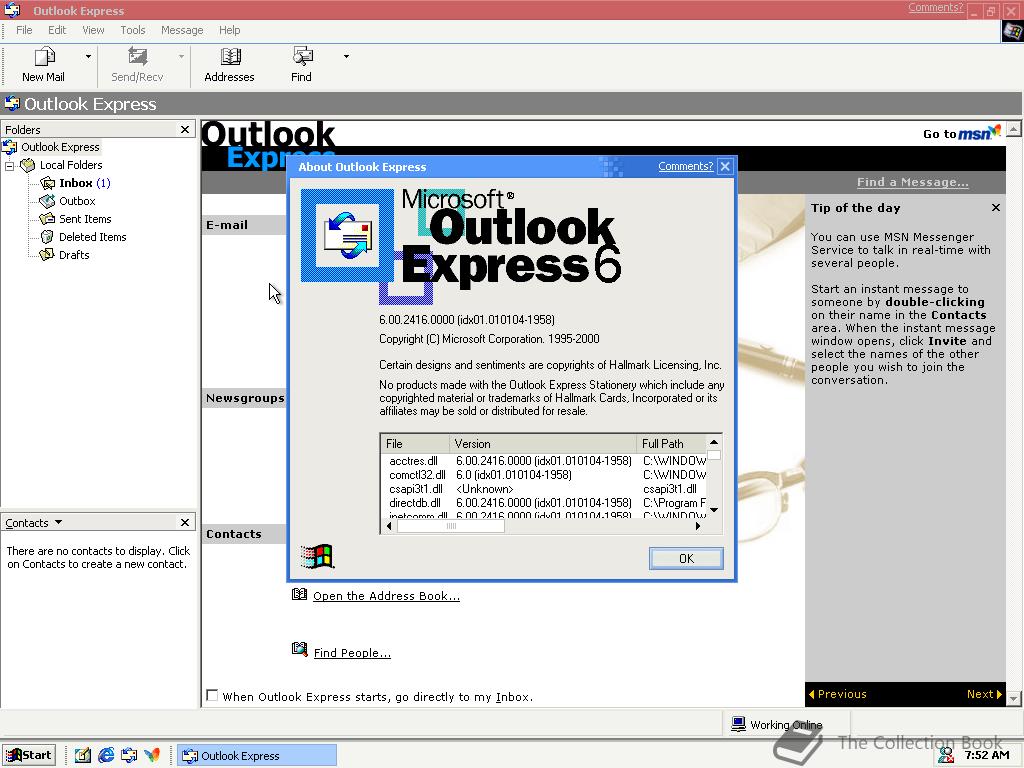Open the Send/Recv dropdown arrow
The image size is (1024, 768).
coord(181,57)
